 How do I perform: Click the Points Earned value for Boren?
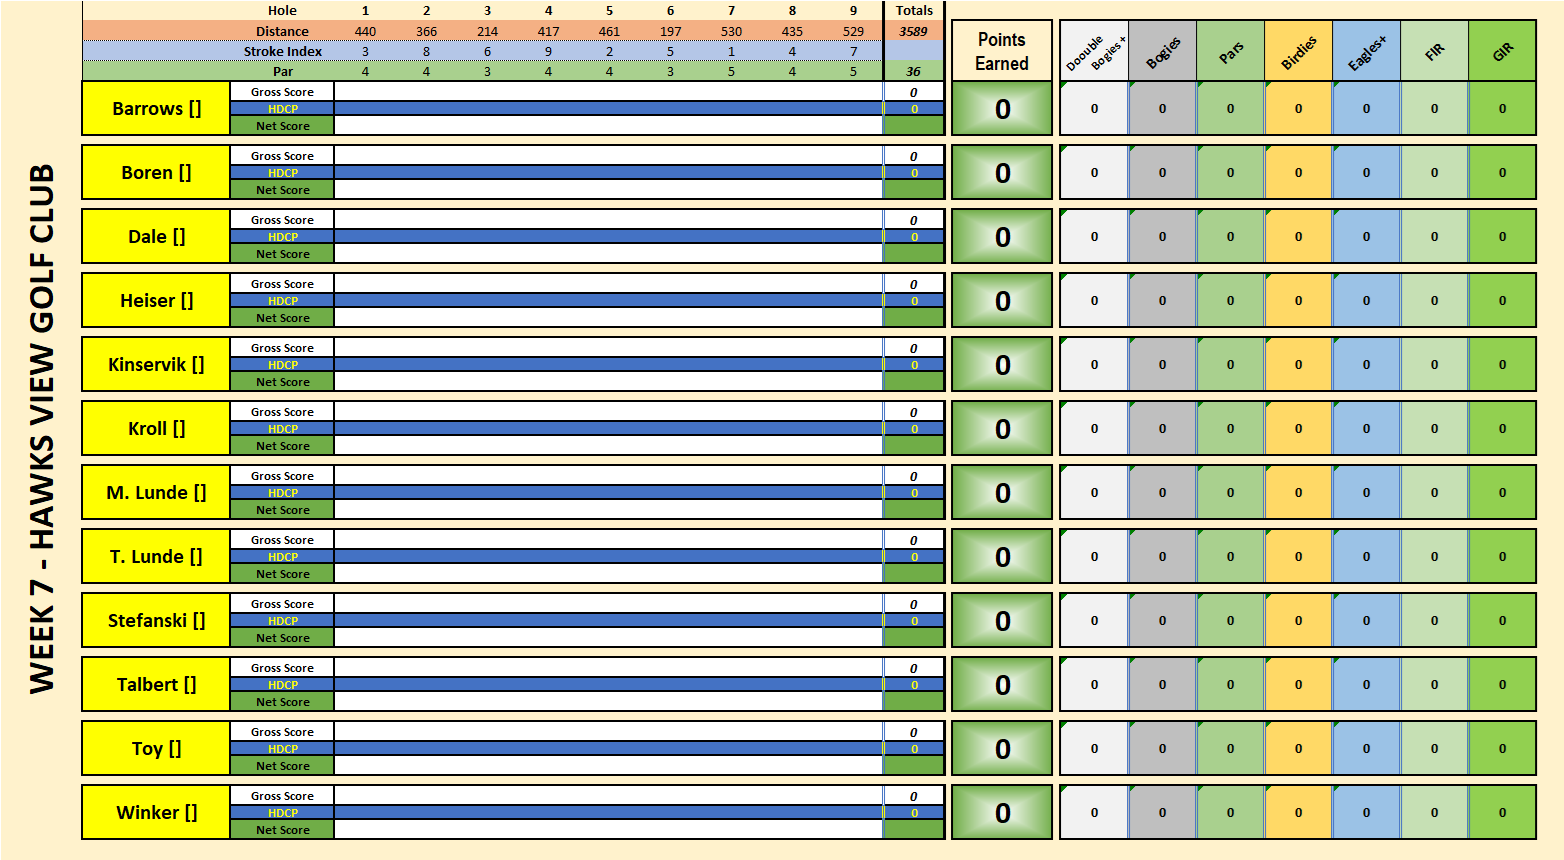(x=1001, y=173)
